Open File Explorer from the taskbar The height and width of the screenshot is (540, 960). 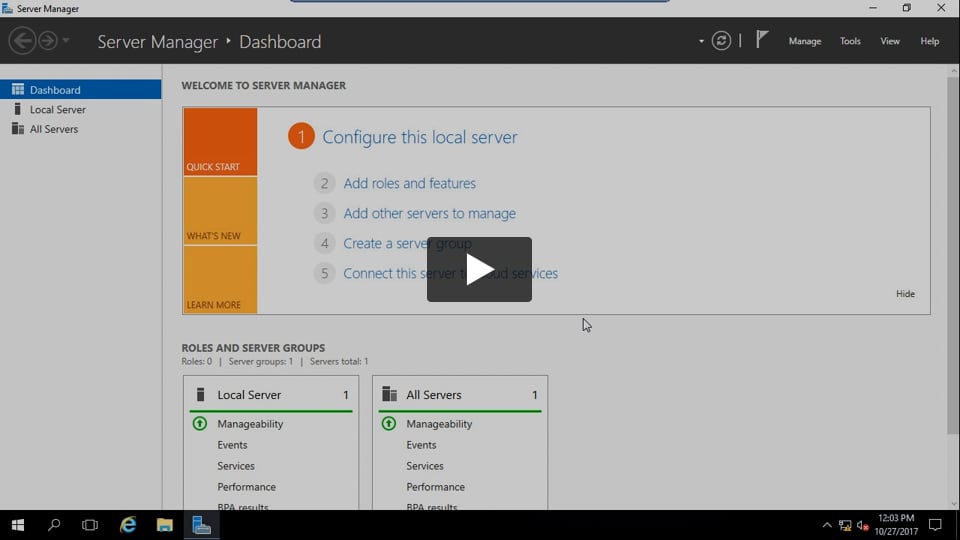pos(165,525)
